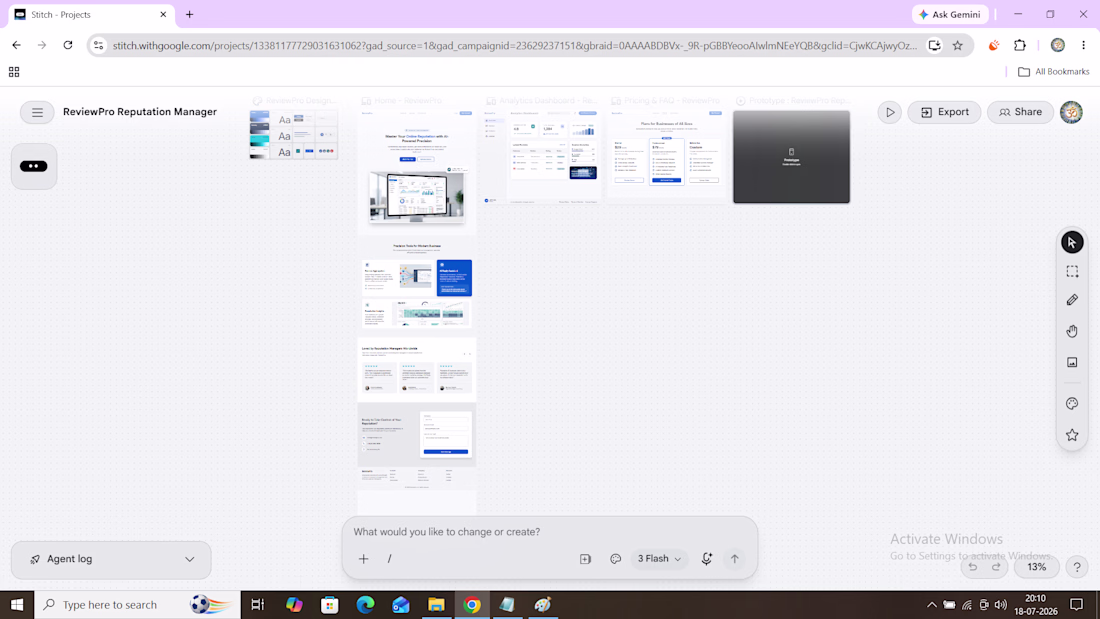Screen dimensions: 1100x619
Task: Open Chrome extensions puzzle icon
Action: tap(1020, 46)
